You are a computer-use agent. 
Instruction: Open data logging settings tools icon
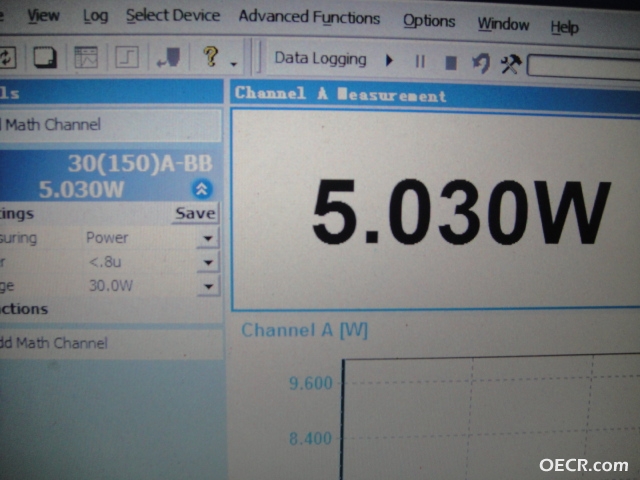511,64
